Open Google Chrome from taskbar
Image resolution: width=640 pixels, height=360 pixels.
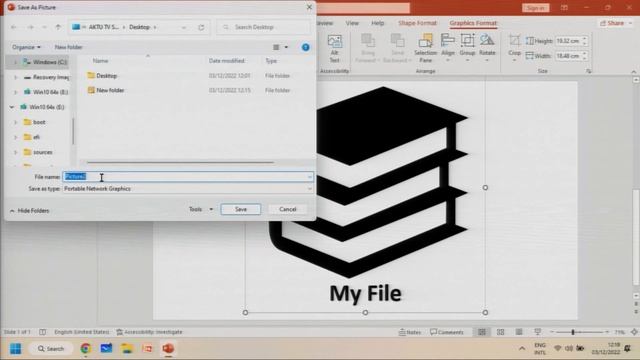click(86, 349)
